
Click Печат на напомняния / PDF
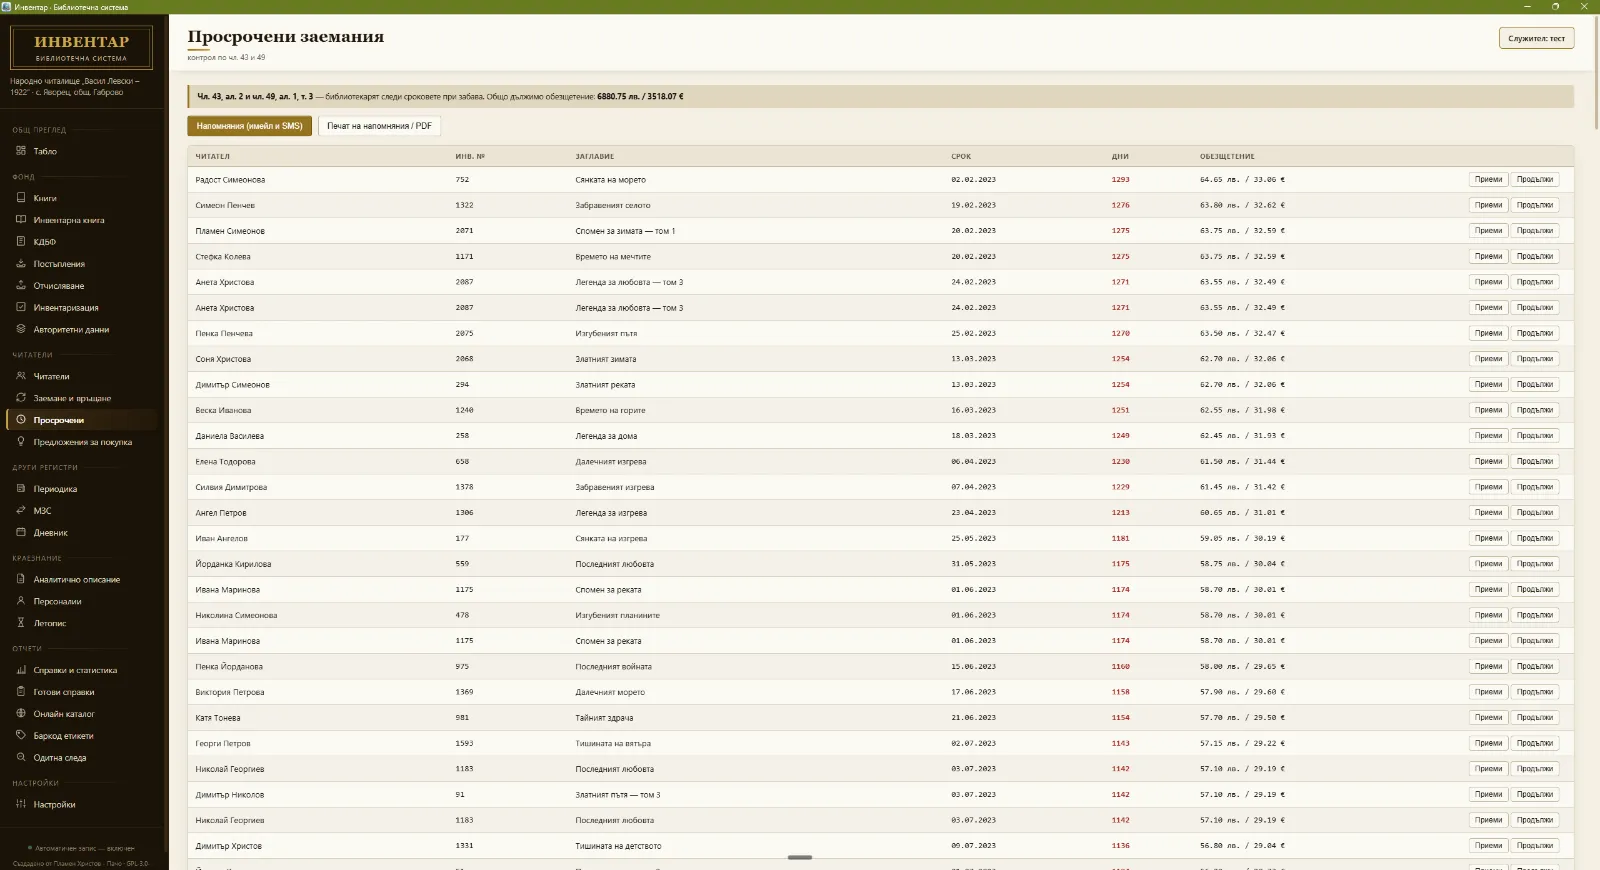pyautogui.click(x=379, y=126)
